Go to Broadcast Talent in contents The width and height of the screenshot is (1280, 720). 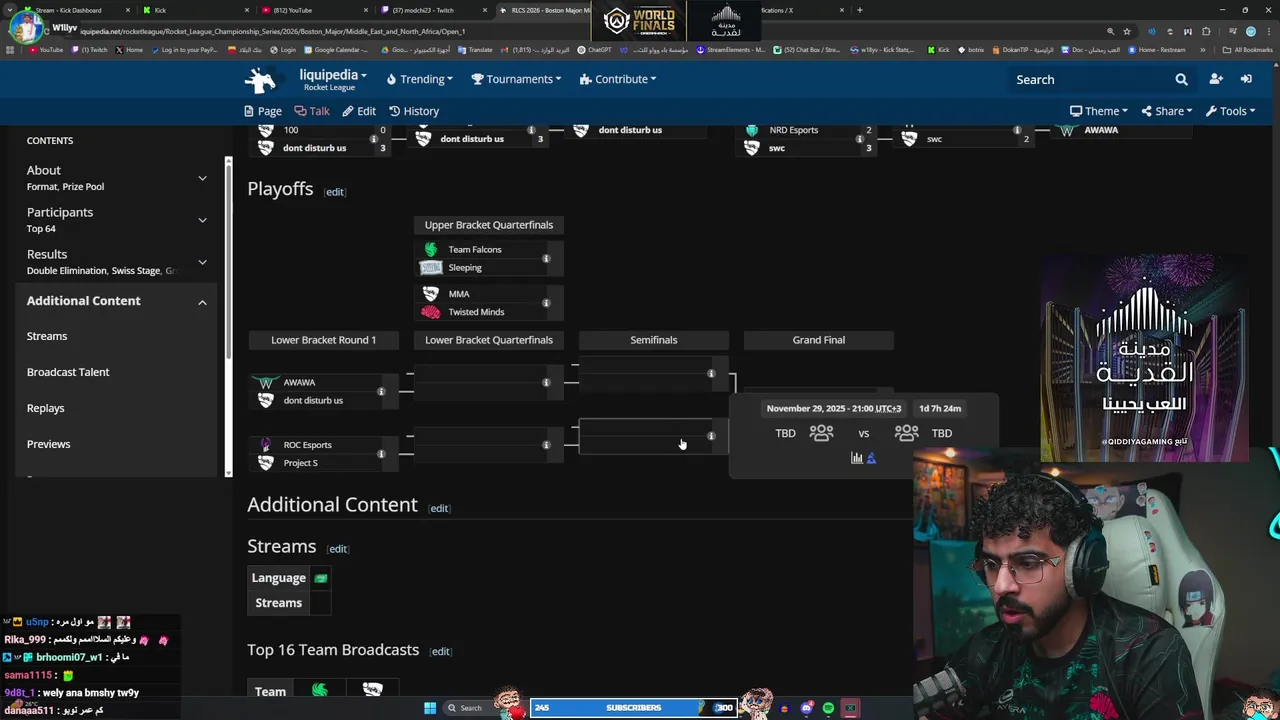point(68,372)
